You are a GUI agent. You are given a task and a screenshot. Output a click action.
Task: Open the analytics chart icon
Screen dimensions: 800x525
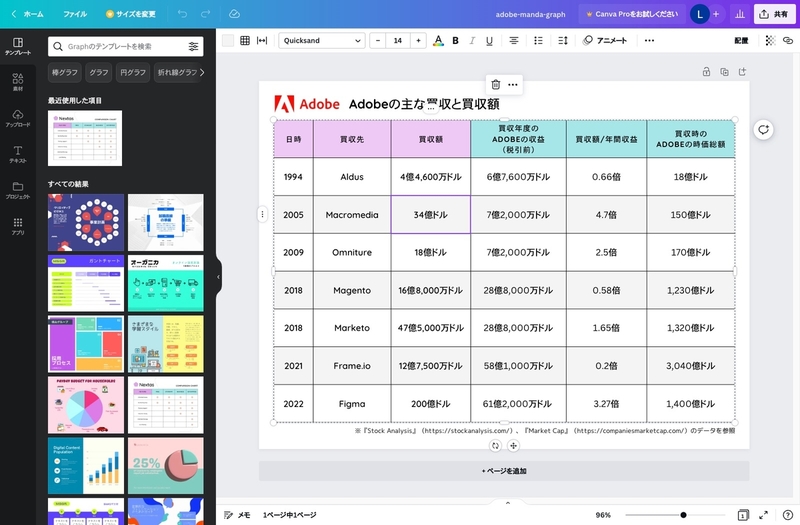click(x=740, y=14)
